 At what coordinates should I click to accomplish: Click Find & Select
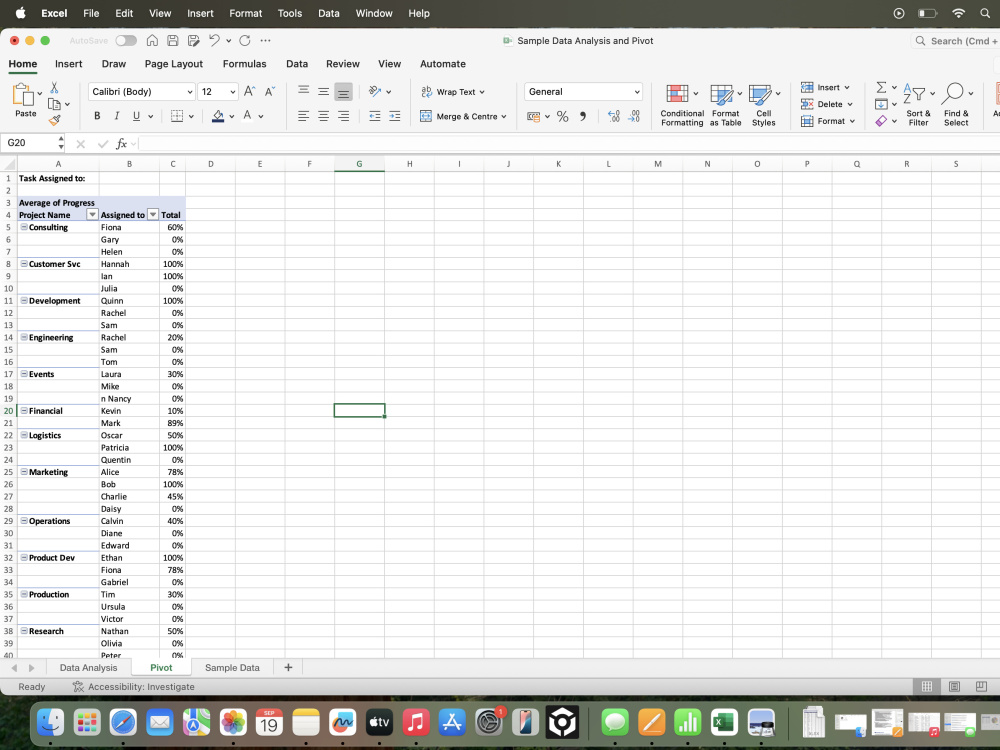(x=956, y=105)
